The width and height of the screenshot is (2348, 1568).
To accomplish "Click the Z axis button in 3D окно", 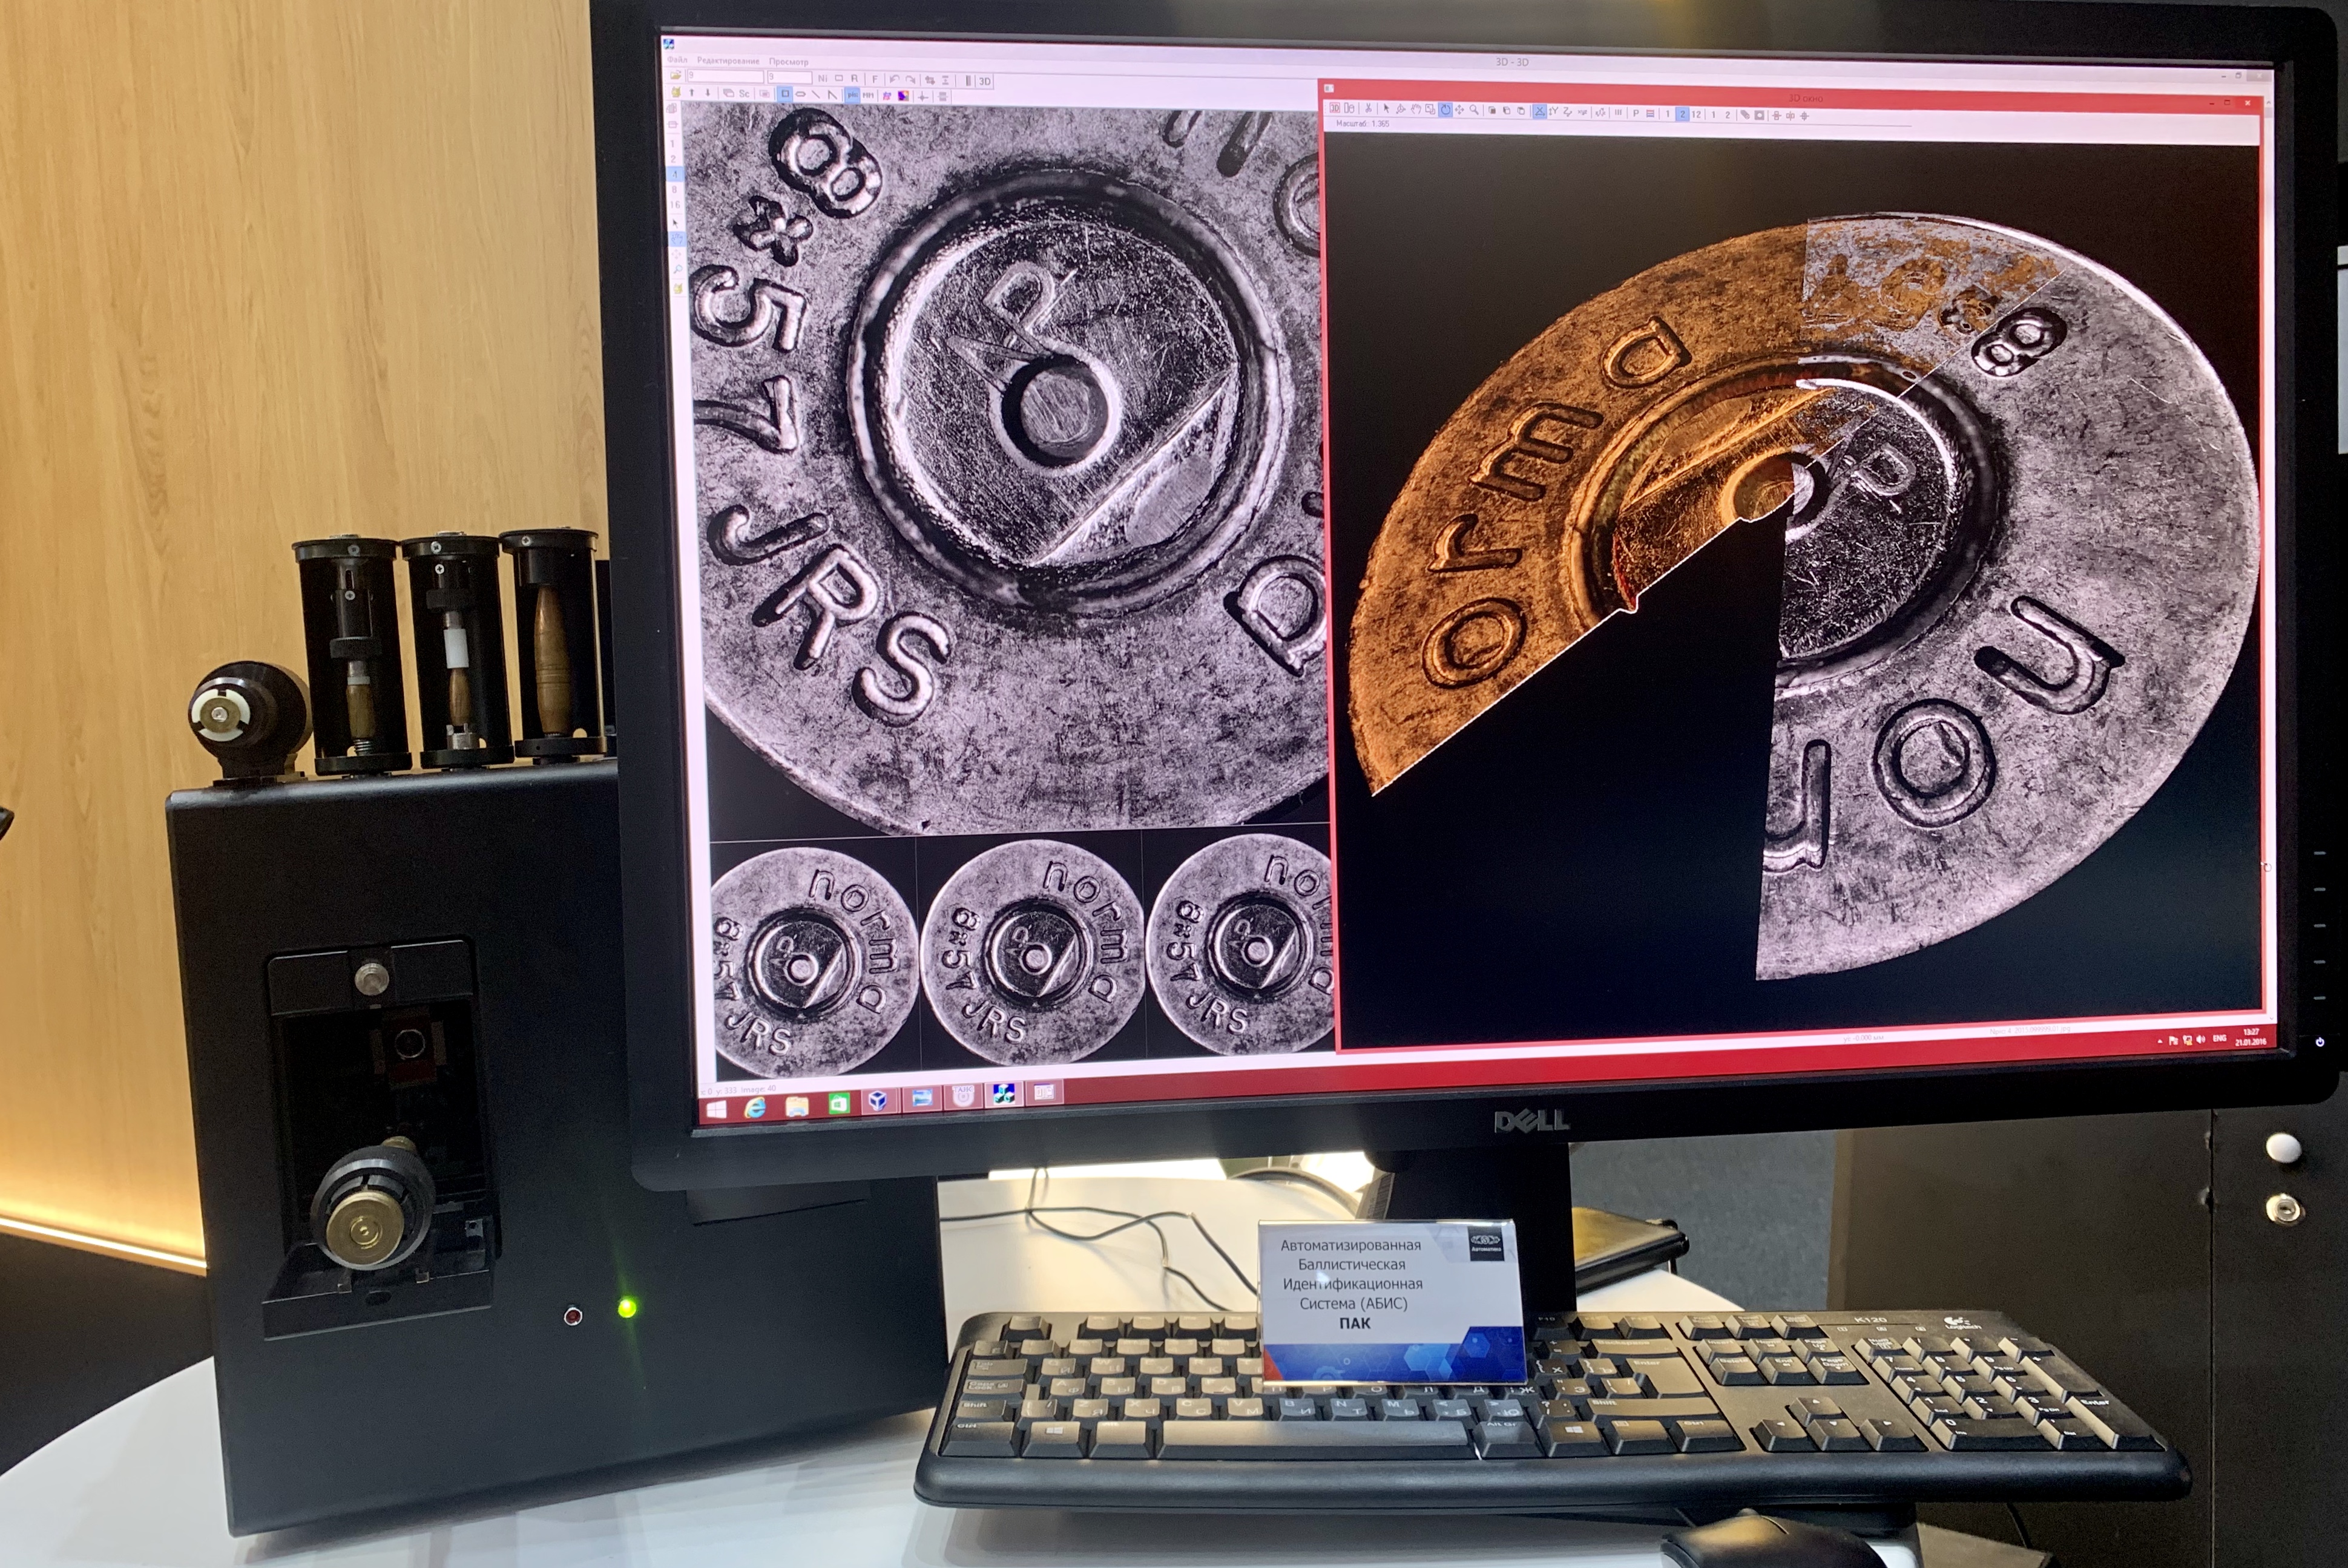I will [x=1568, y=112].
